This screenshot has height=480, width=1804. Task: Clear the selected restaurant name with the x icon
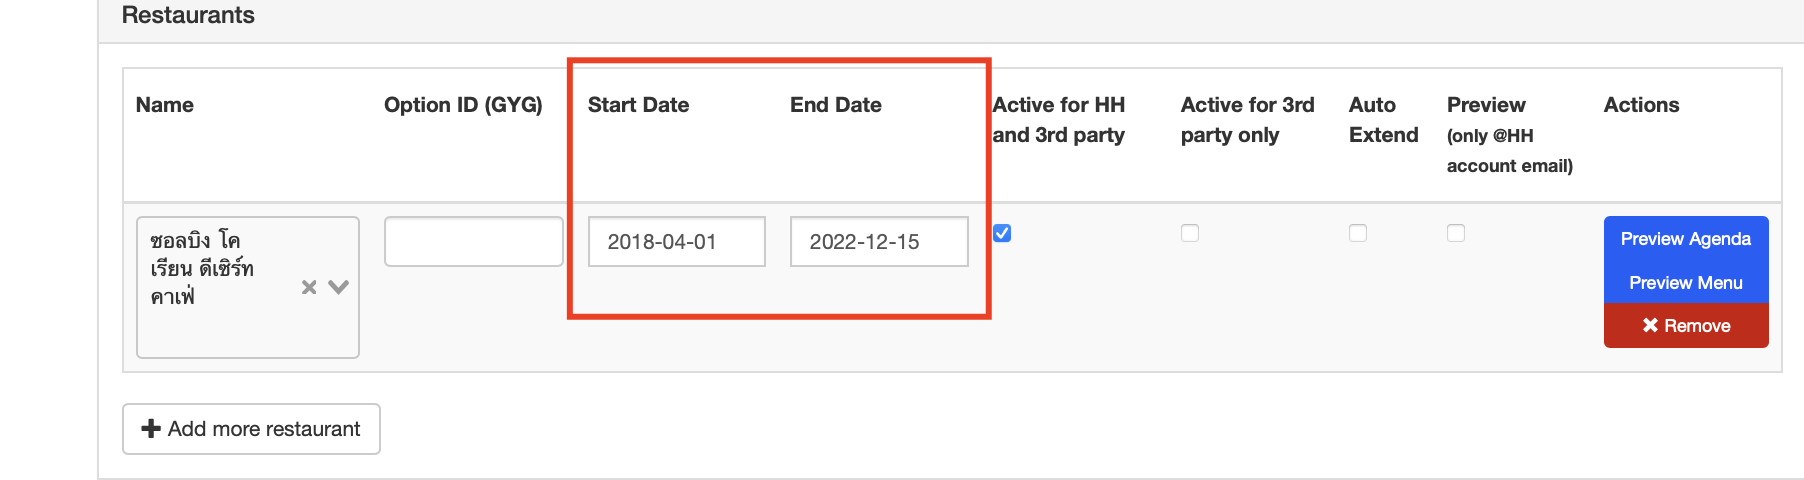point(309,288)
